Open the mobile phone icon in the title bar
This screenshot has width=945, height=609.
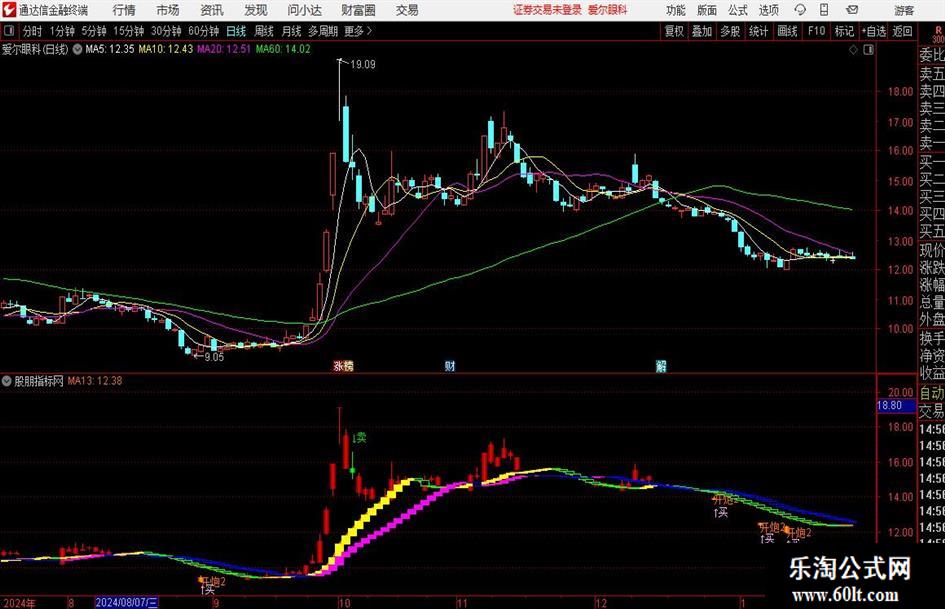[824, 10]
